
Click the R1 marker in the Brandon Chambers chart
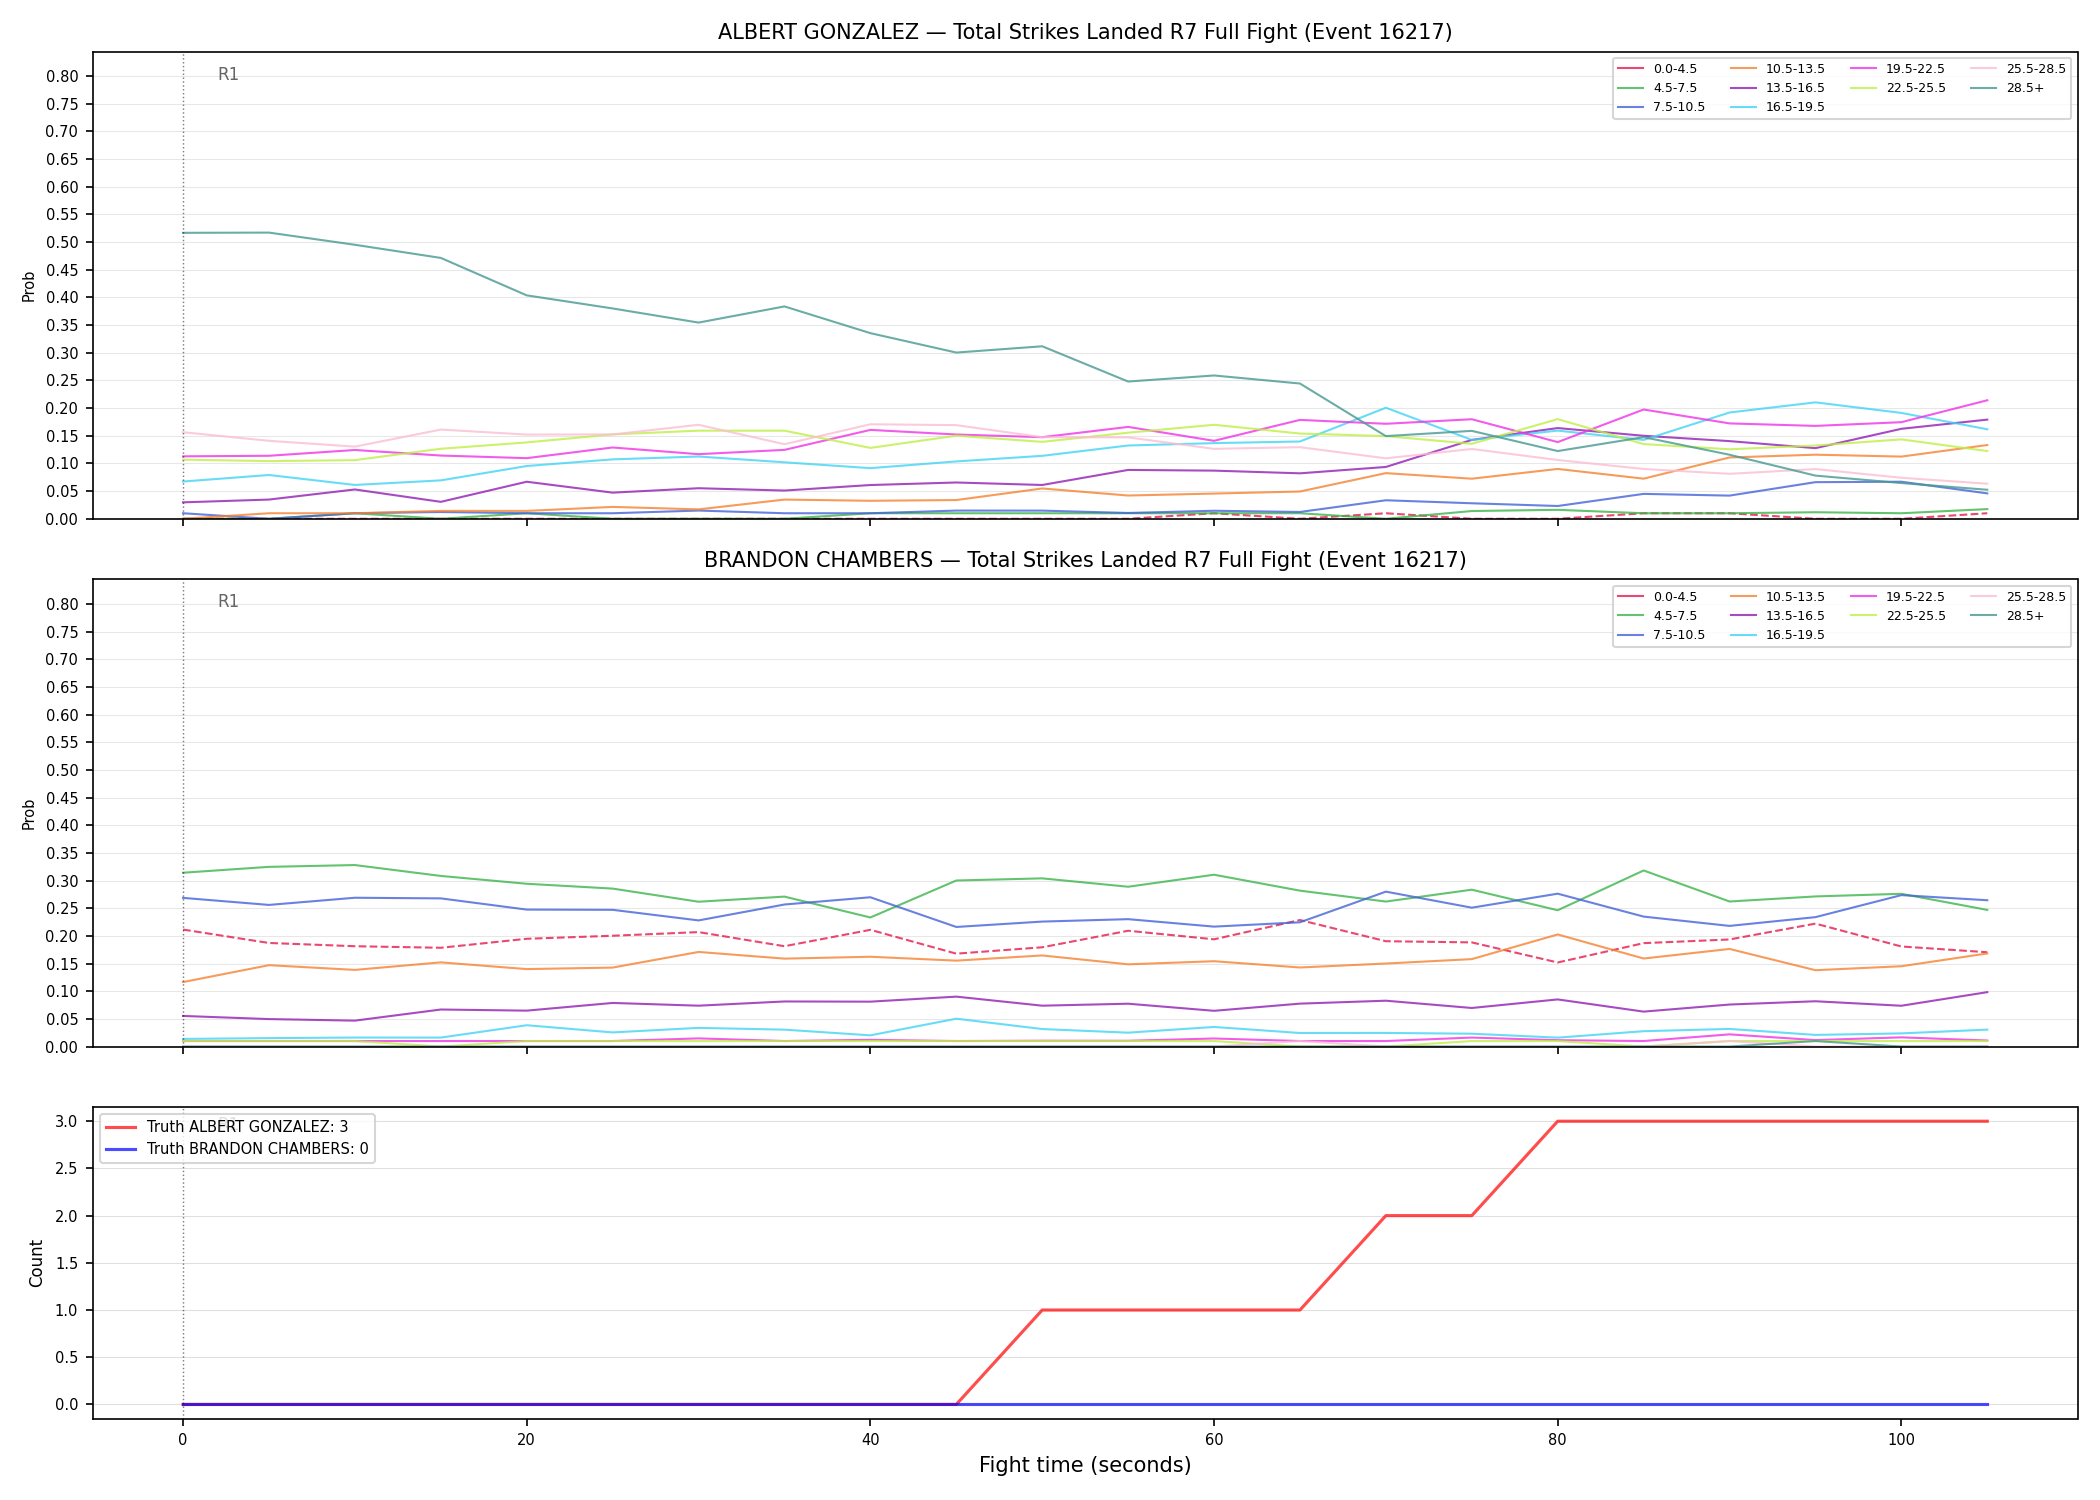pyautogui.click(x=228, y=602)
